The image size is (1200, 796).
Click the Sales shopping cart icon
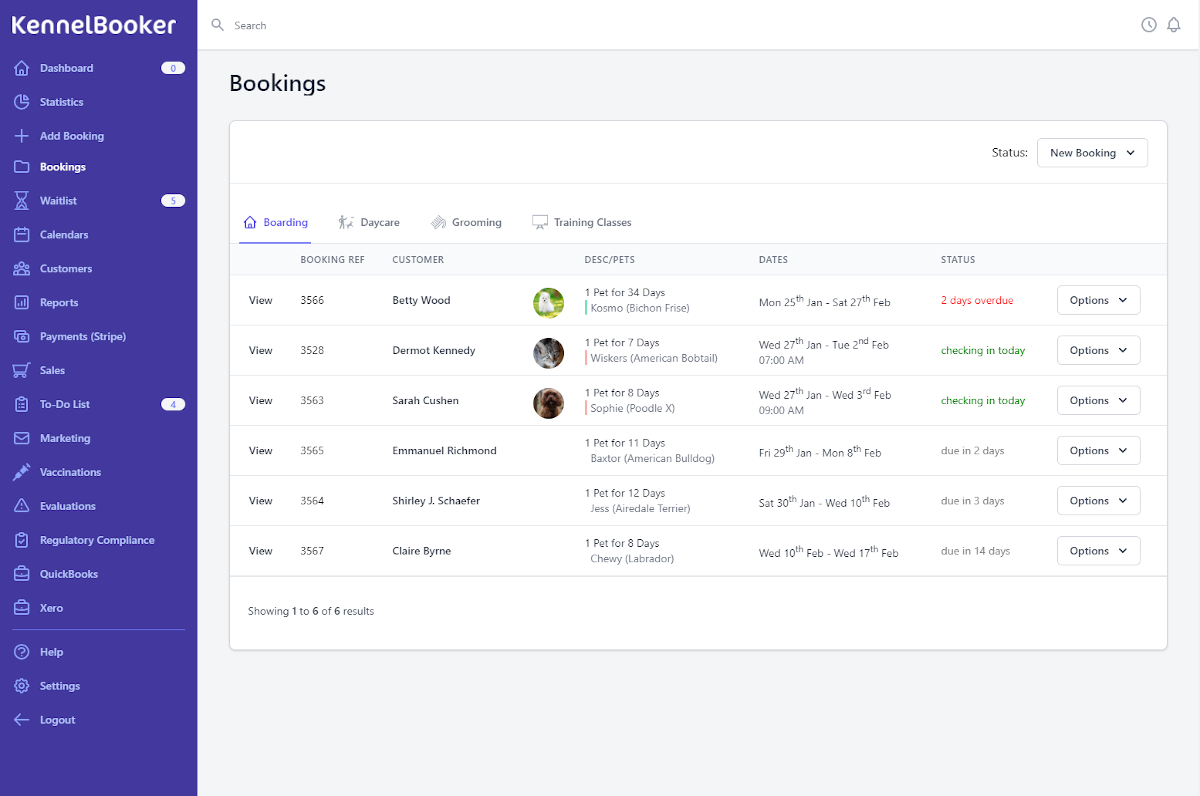click(22, 370)
